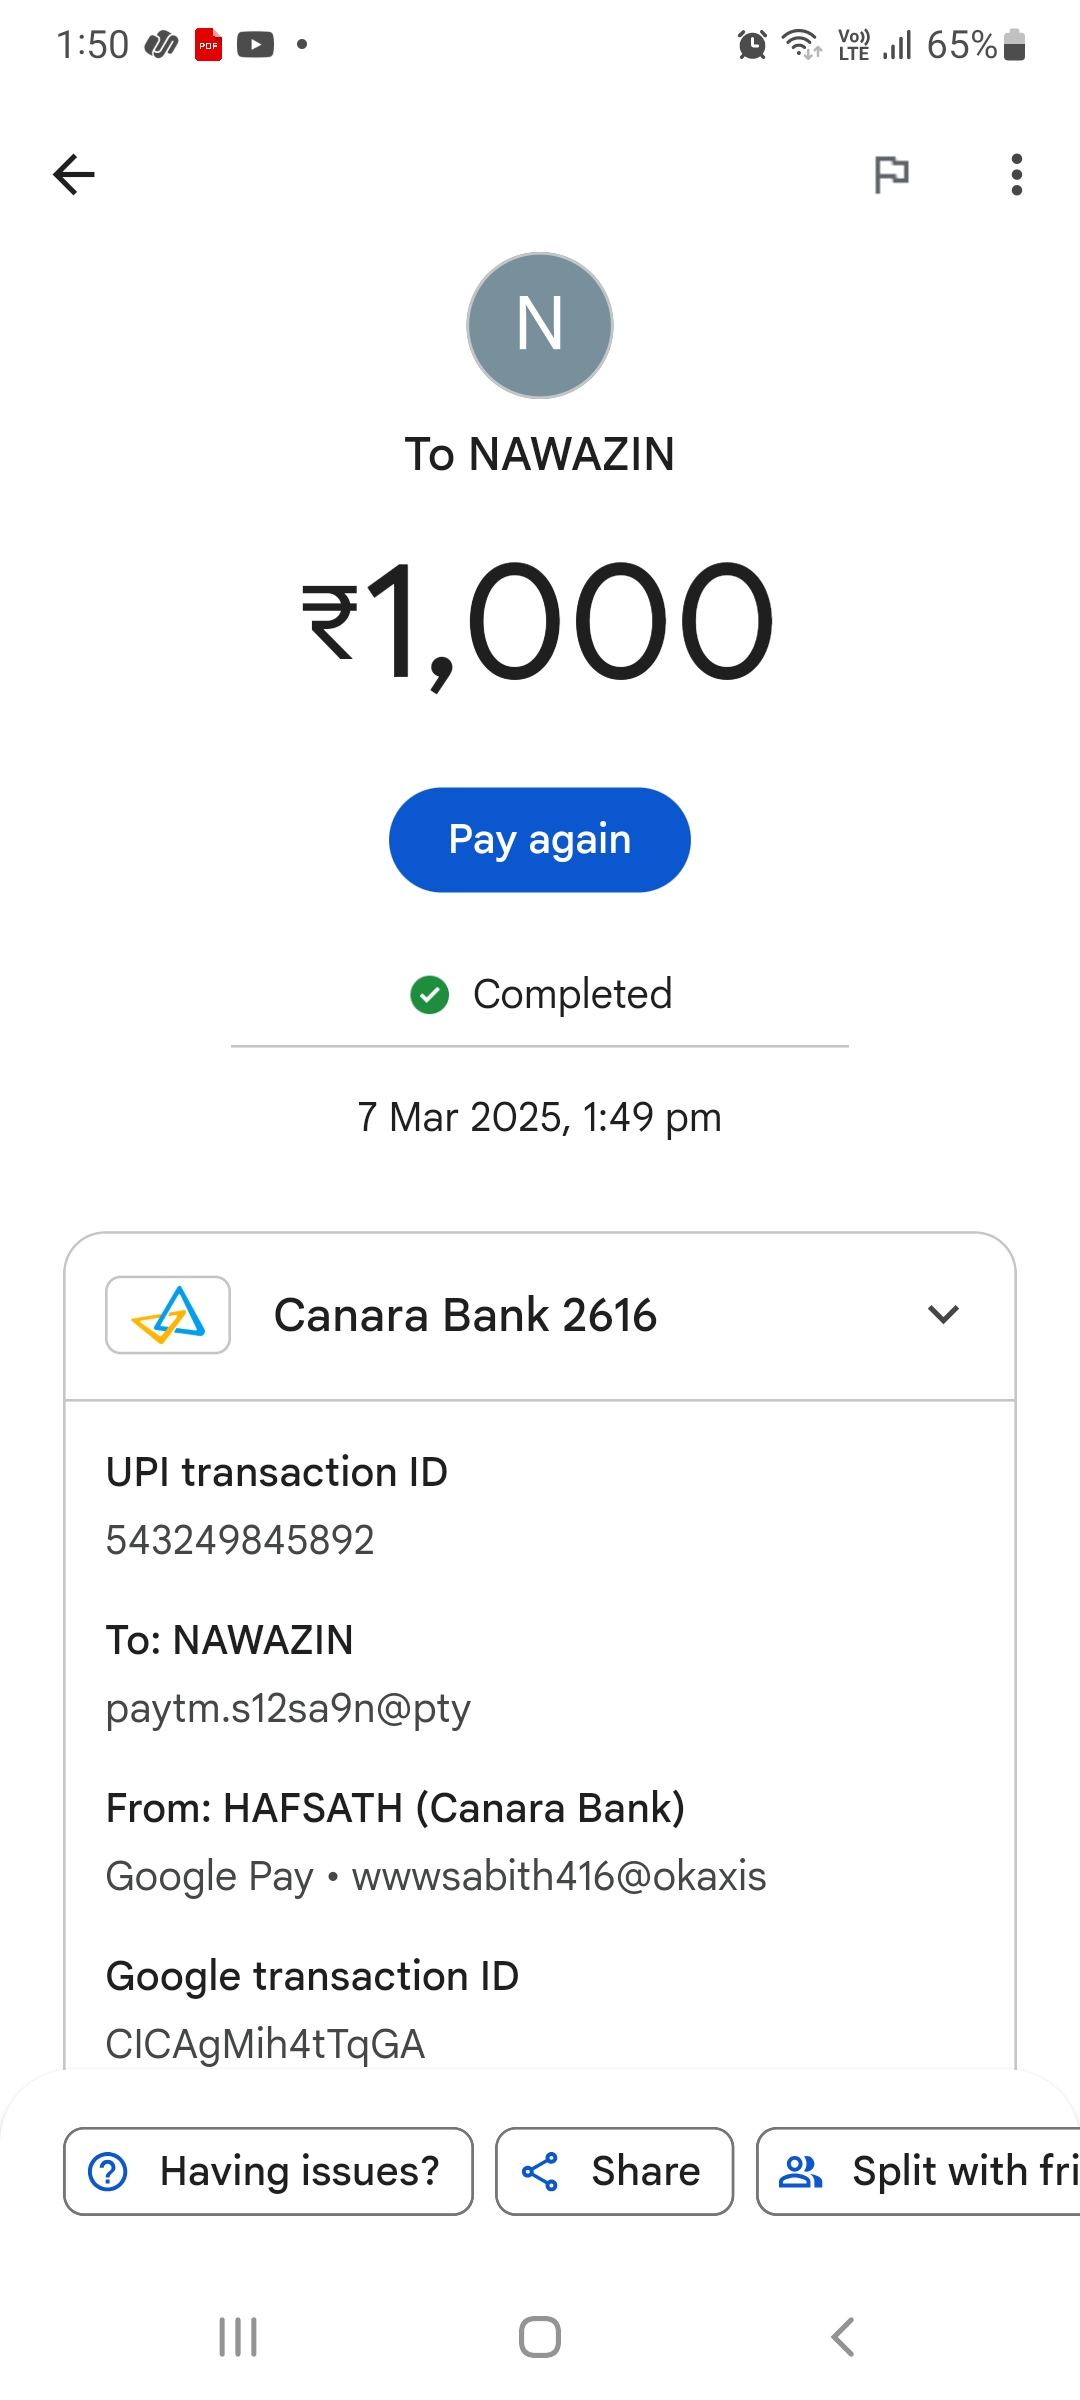Tap the flag report icon

click(891, 175)
